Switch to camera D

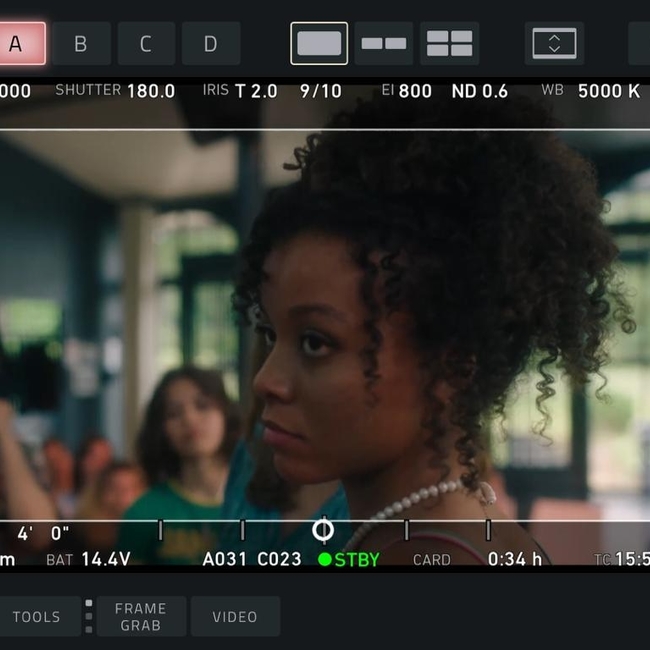211,44
